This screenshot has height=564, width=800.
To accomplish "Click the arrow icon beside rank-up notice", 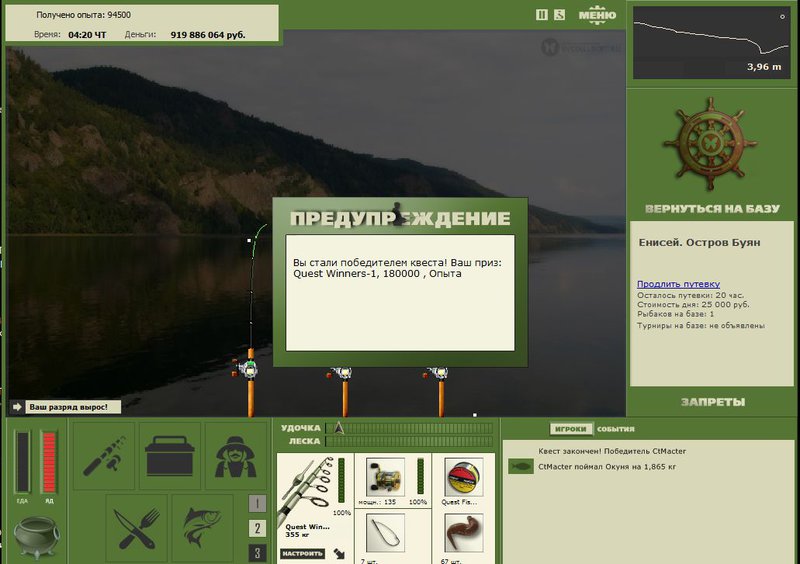I will tap(17, 407).
